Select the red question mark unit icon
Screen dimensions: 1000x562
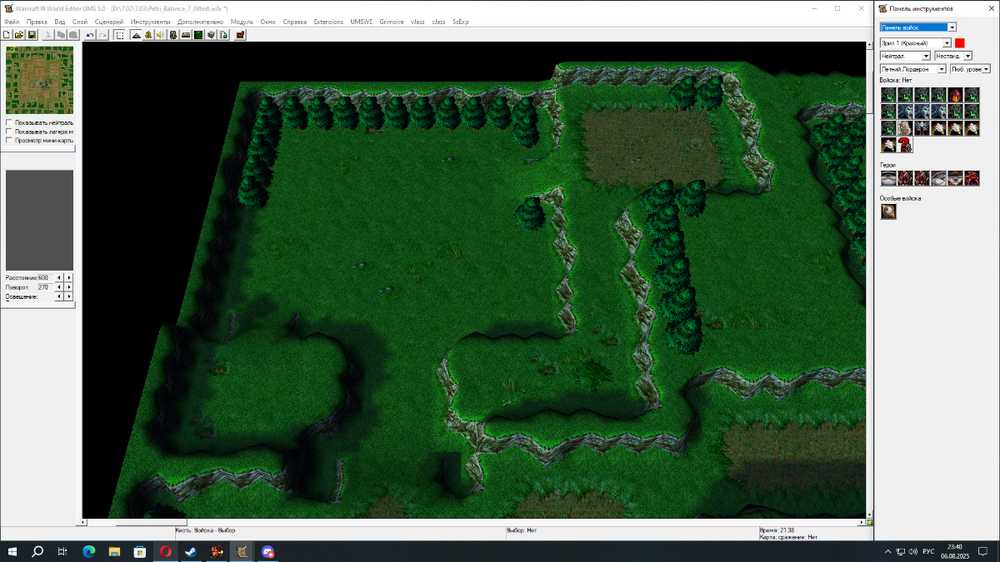click(905, 145)
